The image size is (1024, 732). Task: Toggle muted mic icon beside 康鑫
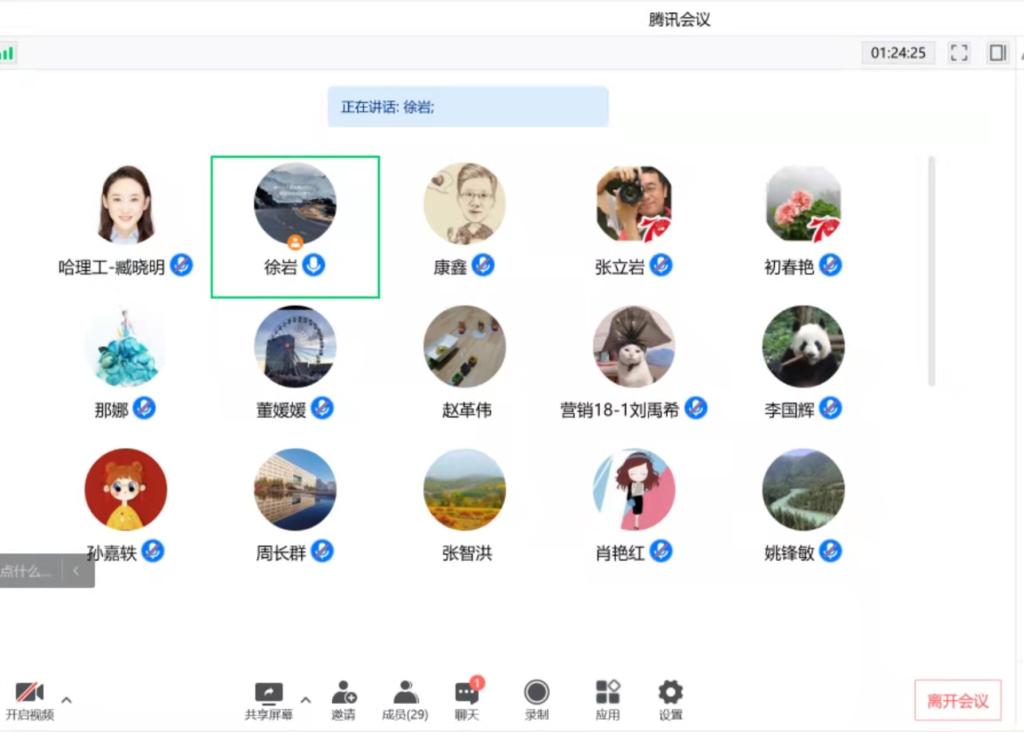483,266
